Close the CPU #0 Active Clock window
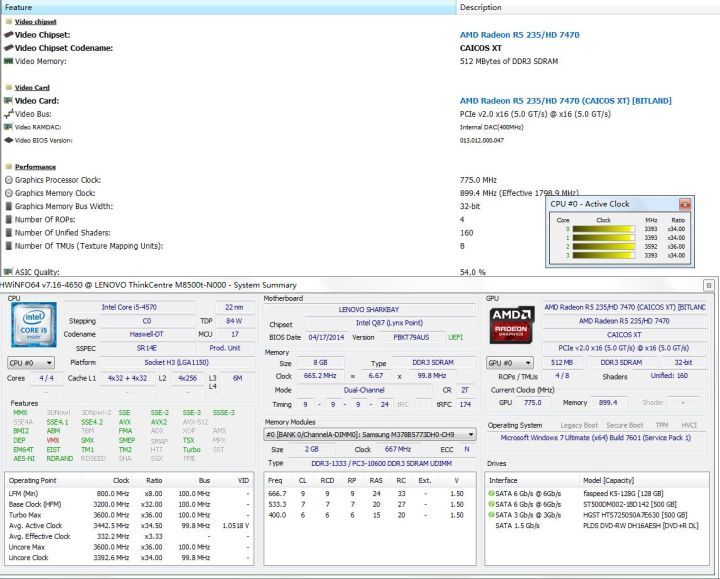 [x=683, y=203]
